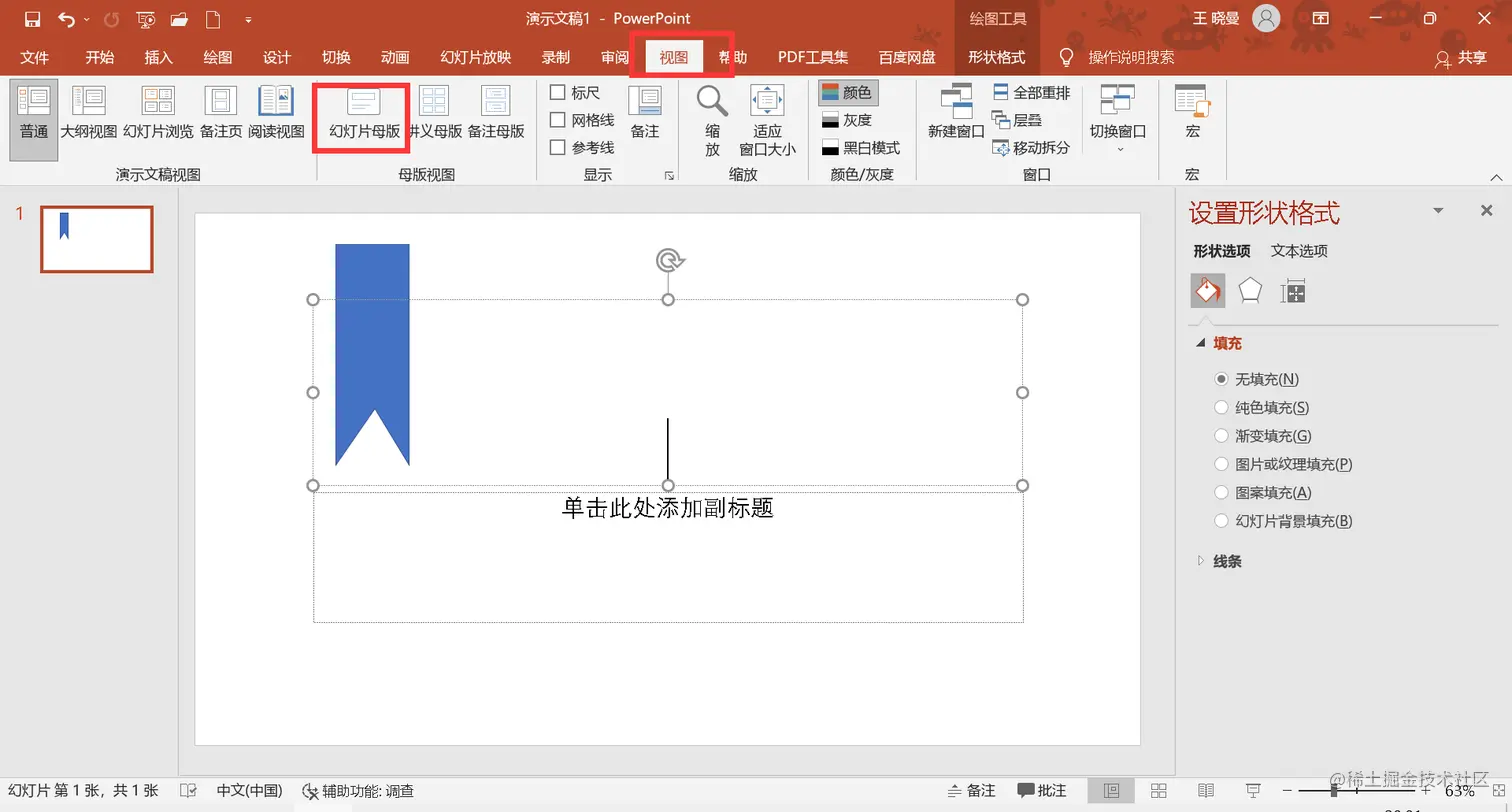Image resolution: width=1512 pixels, height=812 pixels.
Task: Select slide 1 thumbnail
Action: pos(97,239)
